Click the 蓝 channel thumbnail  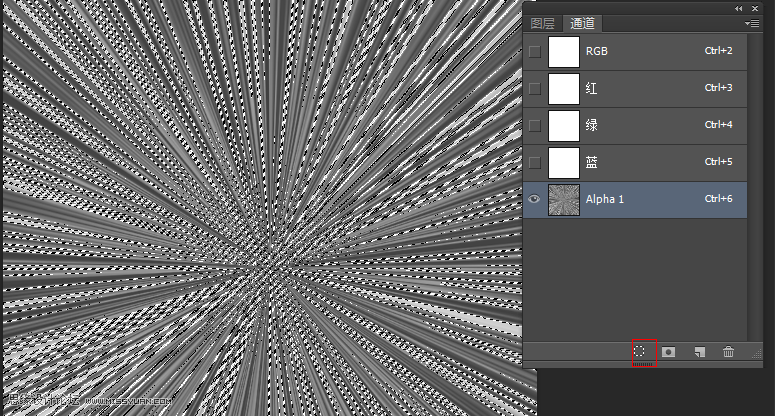pyautogui.click(x=564, y=163)
